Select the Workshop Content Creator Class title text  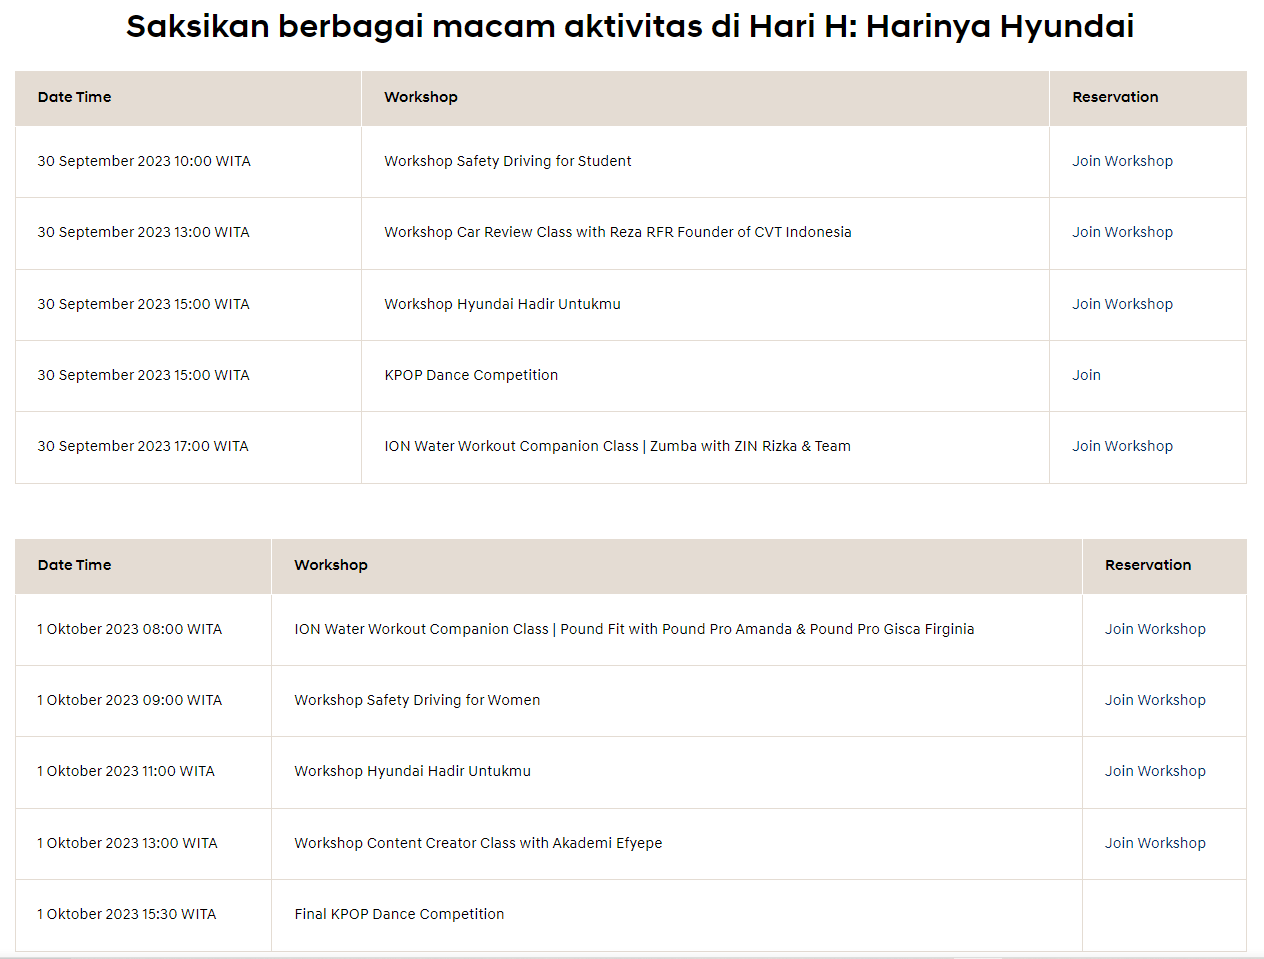point(477,843)
